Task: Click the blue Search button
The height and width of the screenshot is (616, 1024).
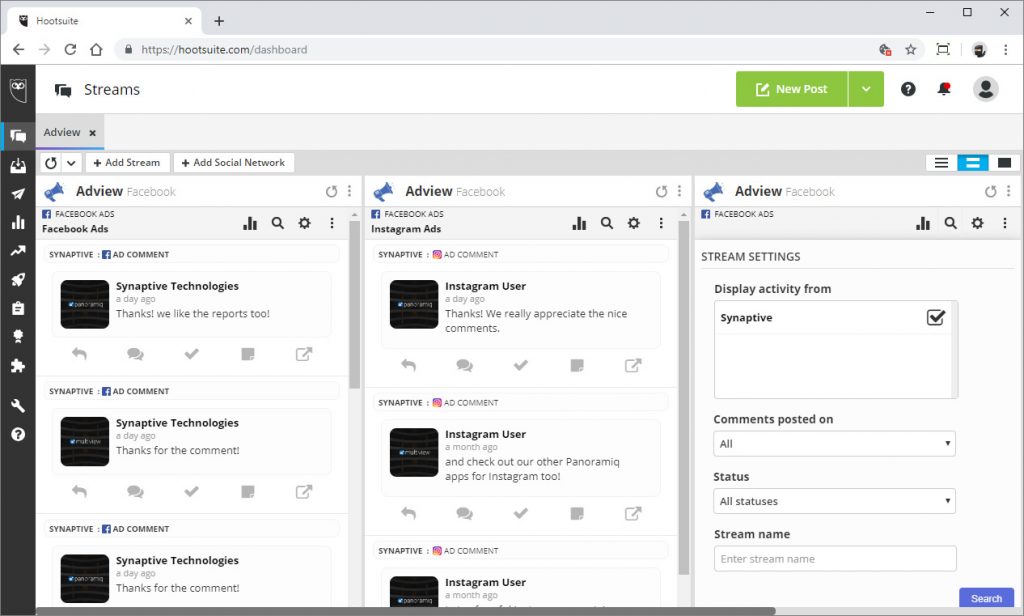Action: click(986, 598)
